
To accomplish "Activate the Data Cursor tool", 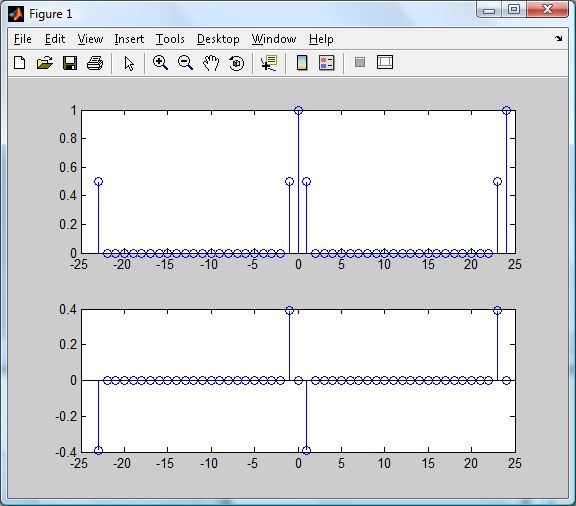I will (269, 63).
